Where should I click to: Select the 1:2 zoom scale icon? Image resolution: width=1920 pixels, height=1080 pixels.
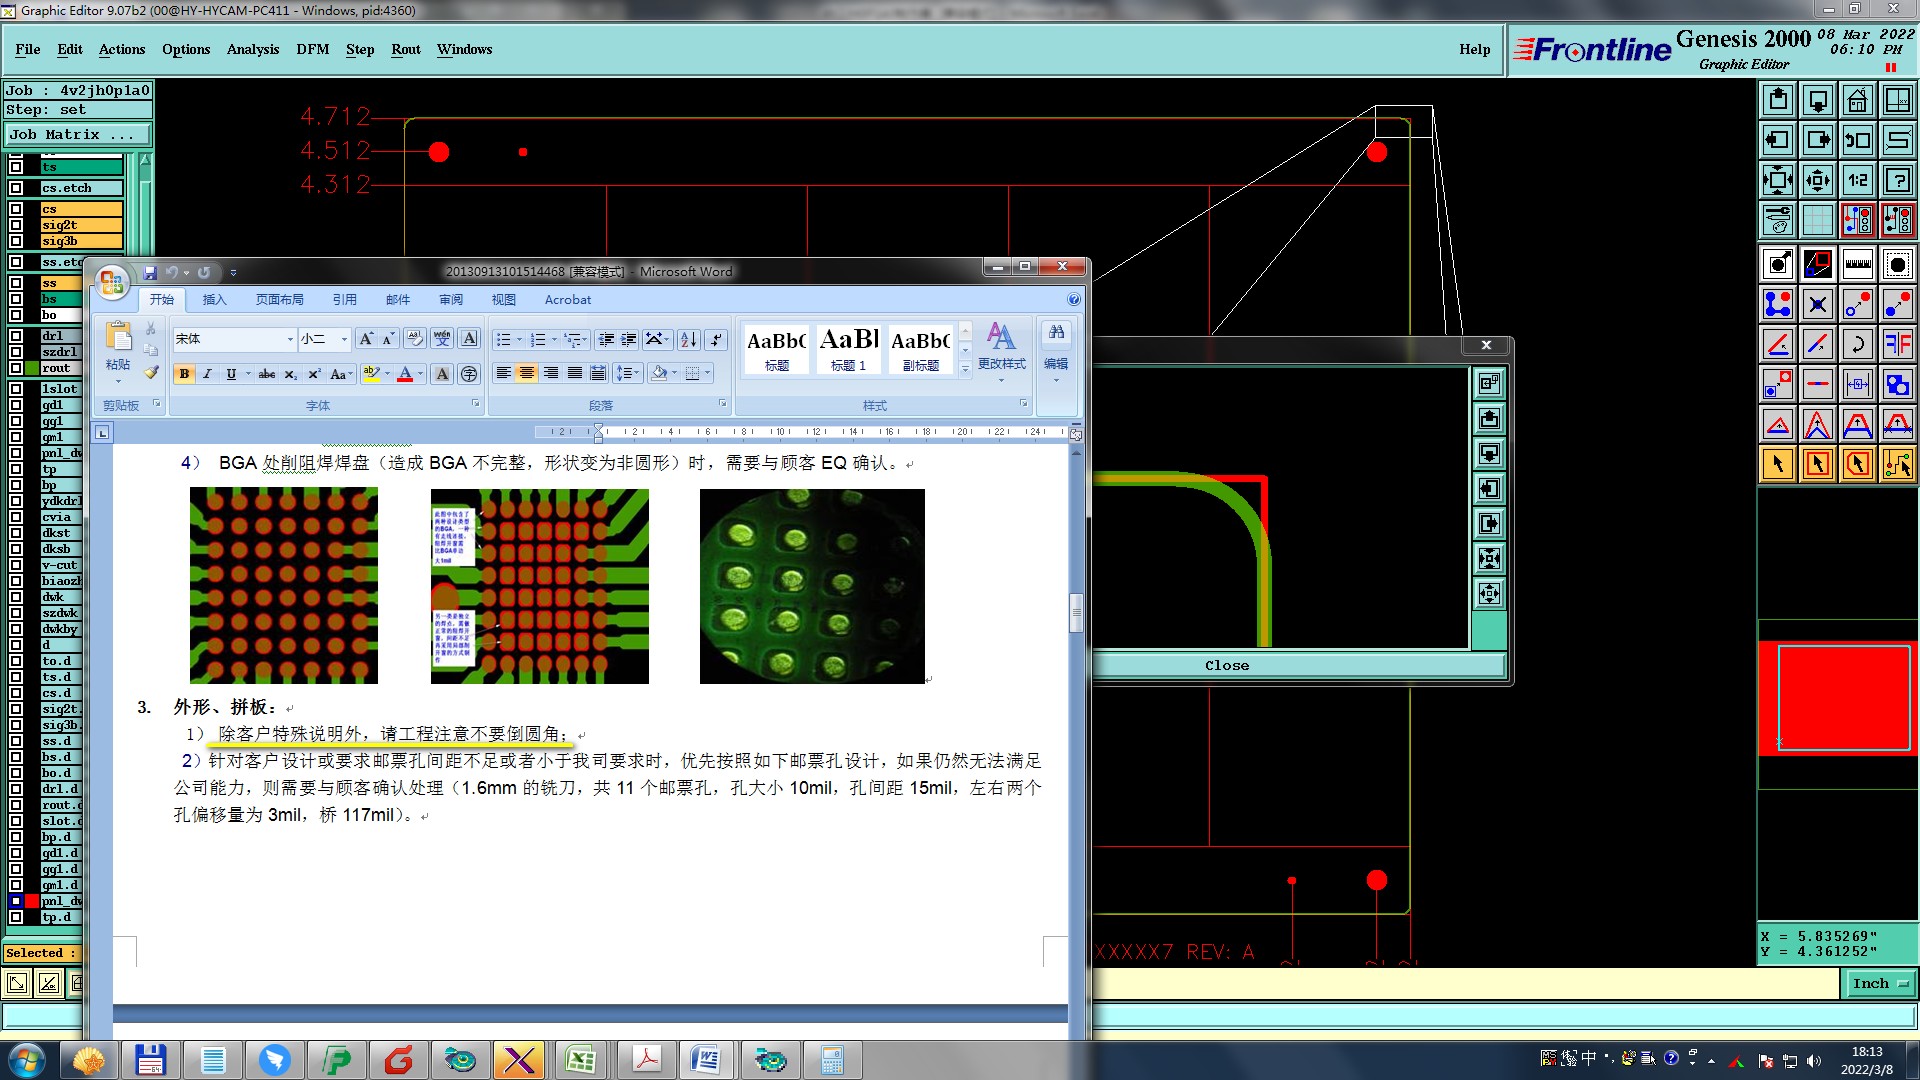[1857, 180]
